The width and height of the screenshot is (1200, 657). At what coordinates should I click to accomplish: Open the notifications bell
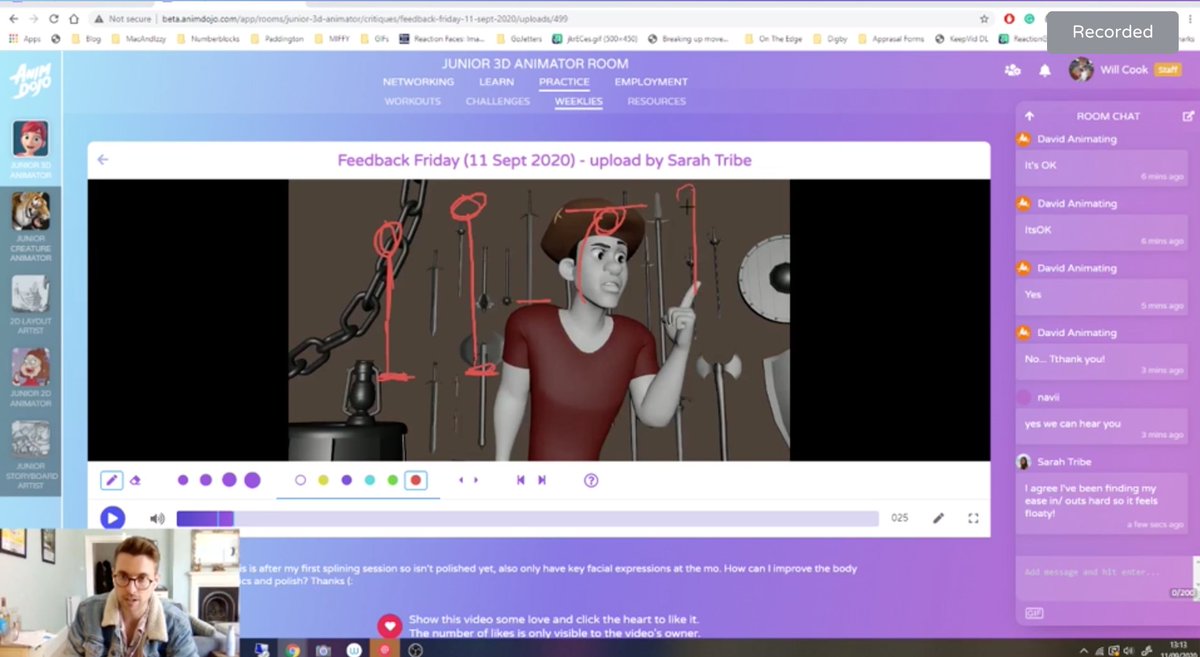point(1045,70)
